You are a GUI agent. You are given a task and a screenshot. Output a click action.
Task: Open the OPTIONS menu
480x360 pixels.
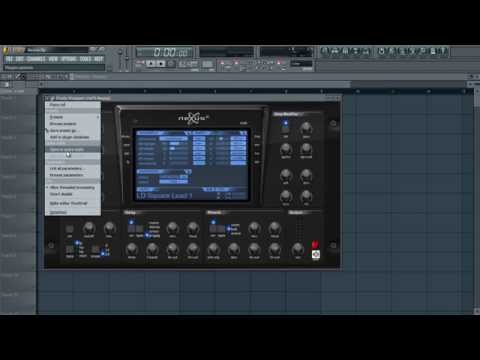click(68, 59)
